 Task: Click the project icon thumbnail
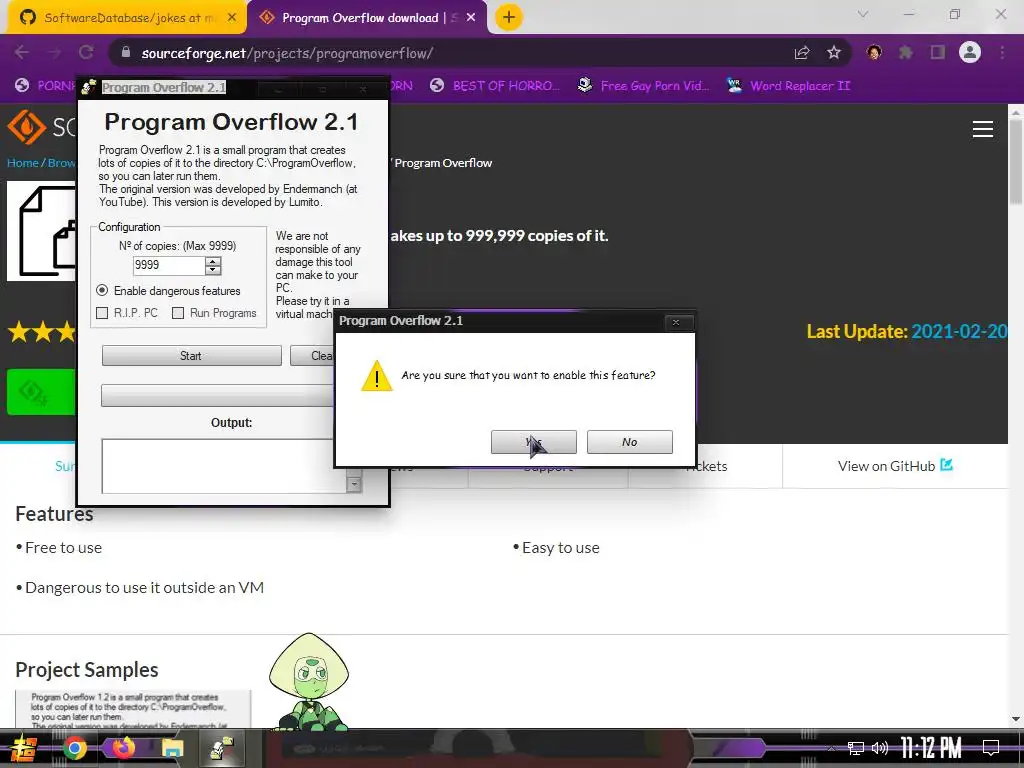(x=42, y=231)
